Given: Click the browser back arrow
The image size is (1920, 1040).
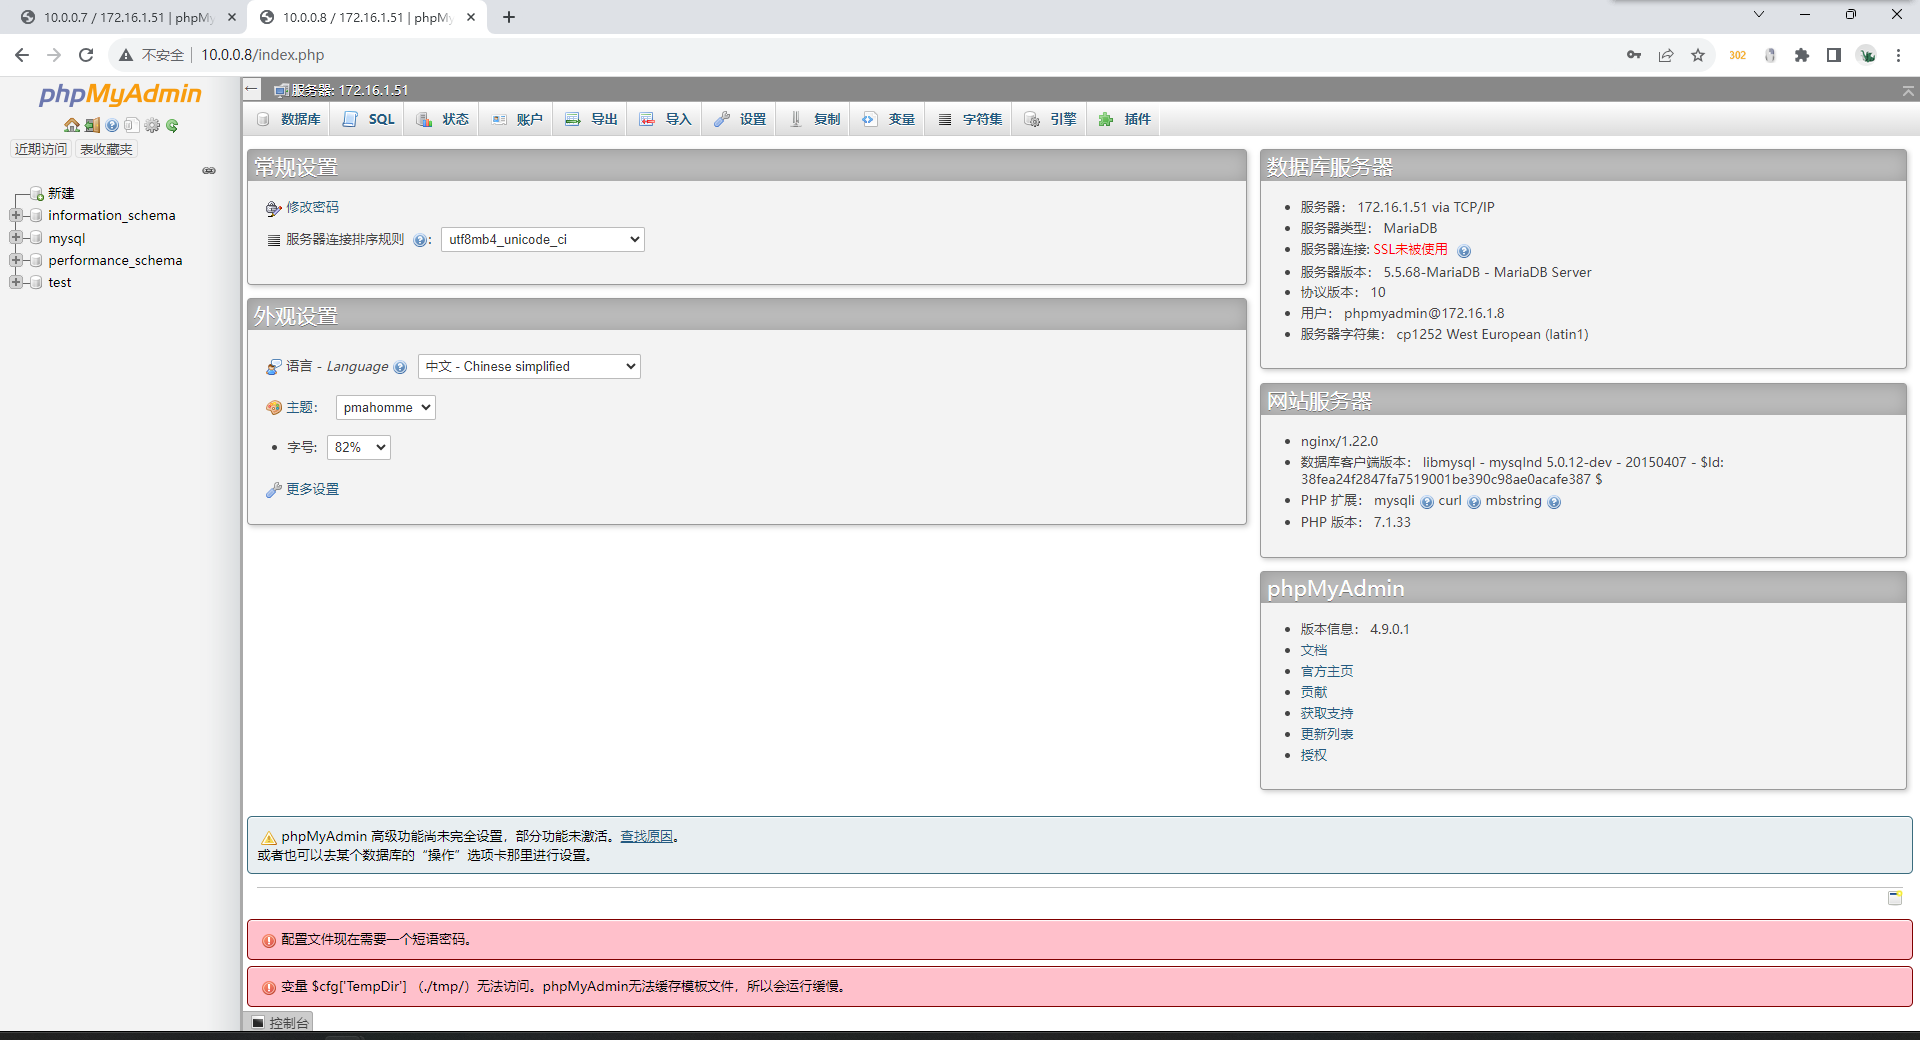Looking at the screenshot, I should 22,55.
